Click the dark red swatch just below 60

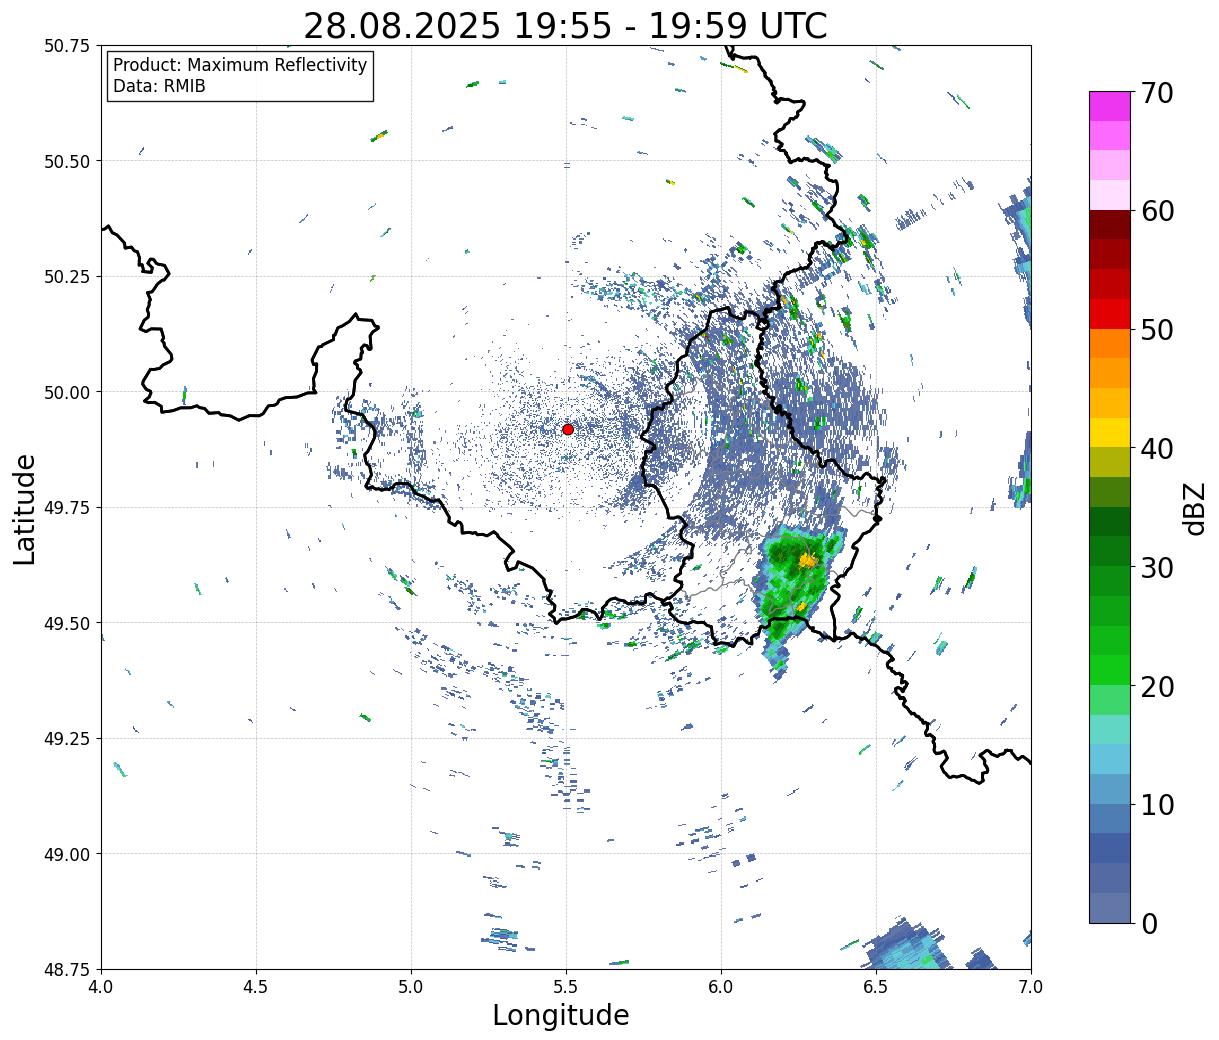1110,224
